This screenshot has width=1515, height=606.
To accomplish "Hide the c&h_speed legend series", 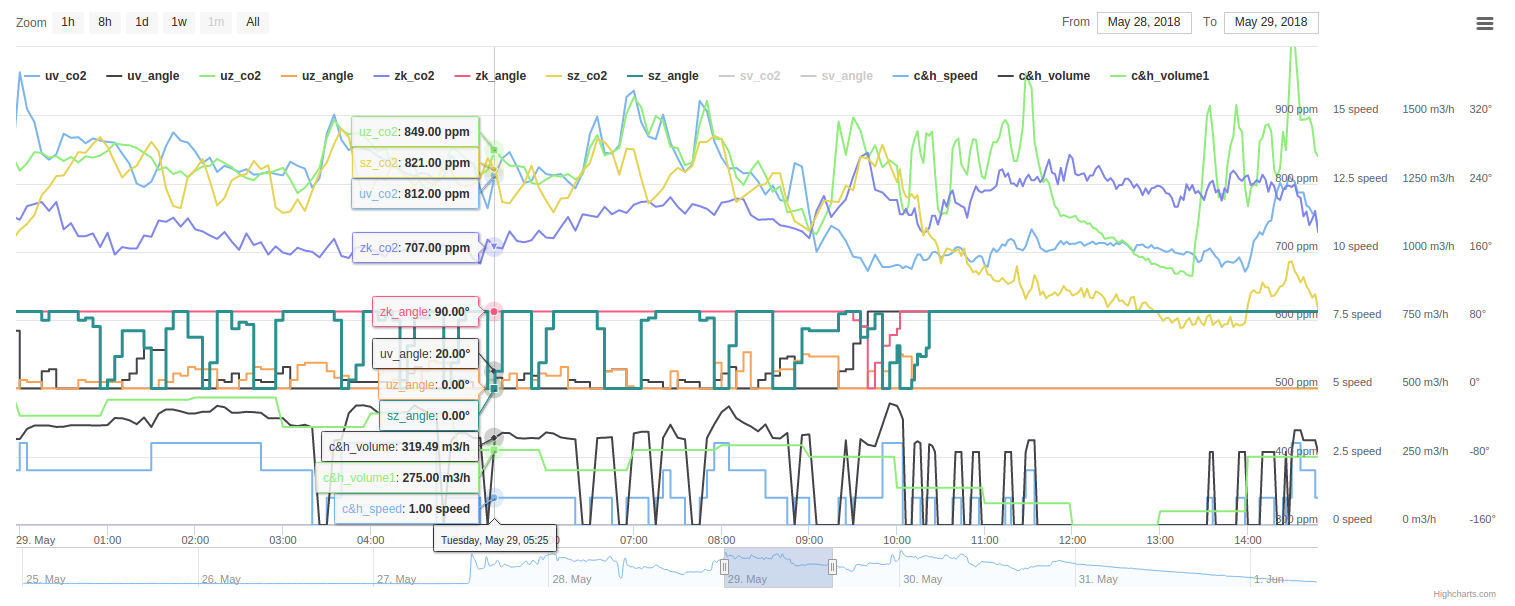I will (x=935, y=76).
